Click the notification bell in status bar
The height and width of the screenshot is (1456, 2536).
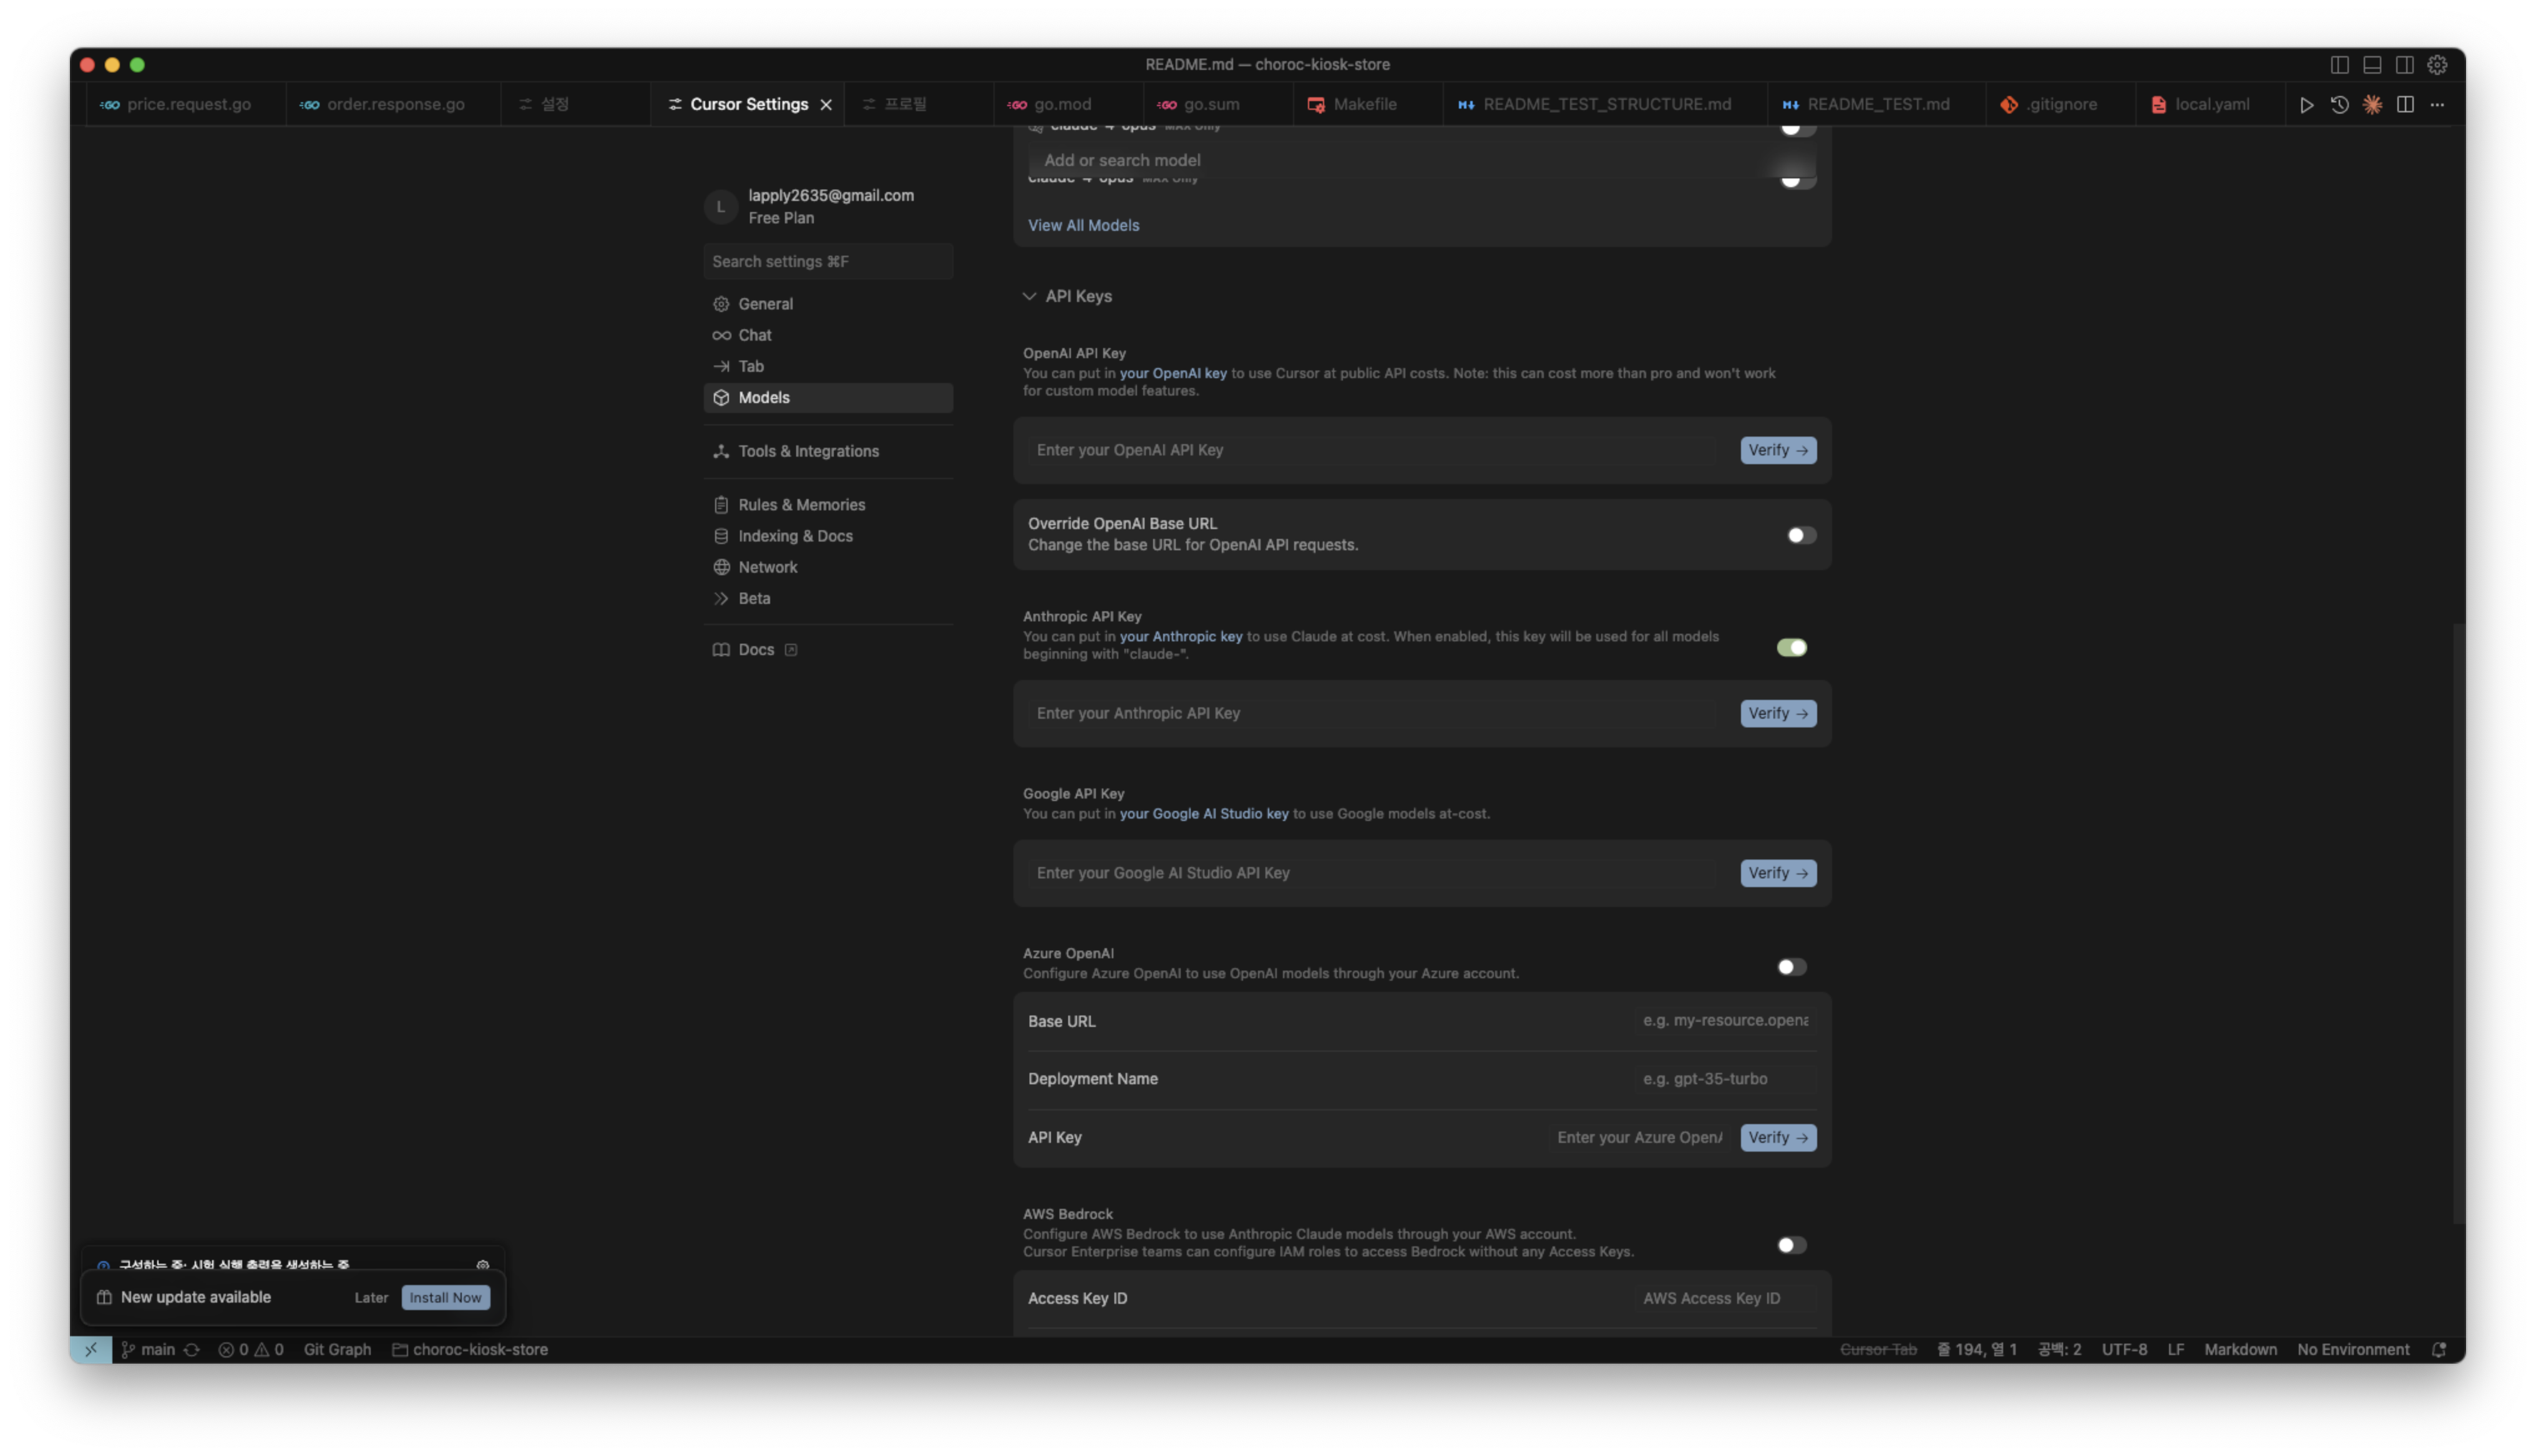tap(2439, 1350)
